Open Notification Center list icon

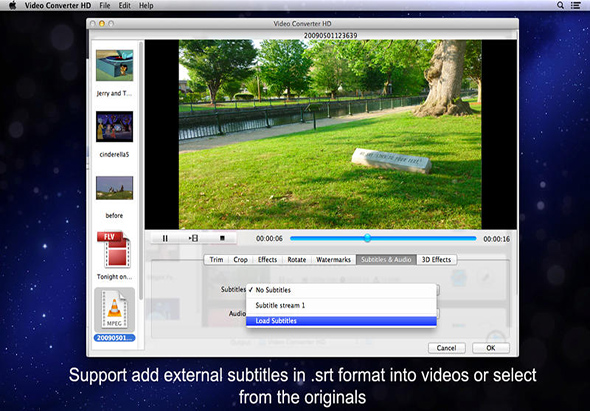[x=575, y=5]
